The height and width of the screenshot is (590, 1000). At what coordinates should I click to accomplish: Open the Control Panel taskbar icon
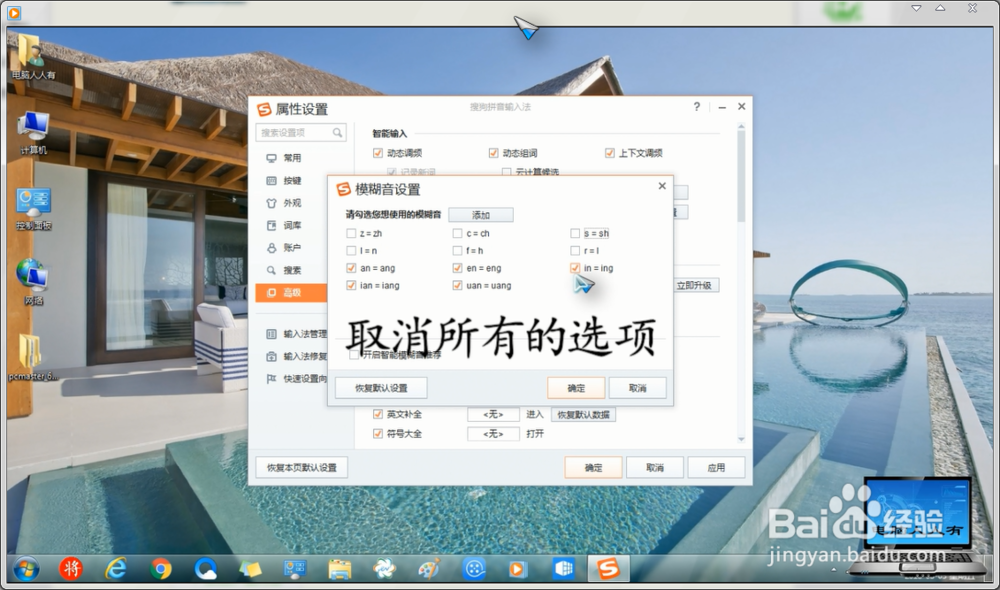click(x=295, y=568)
